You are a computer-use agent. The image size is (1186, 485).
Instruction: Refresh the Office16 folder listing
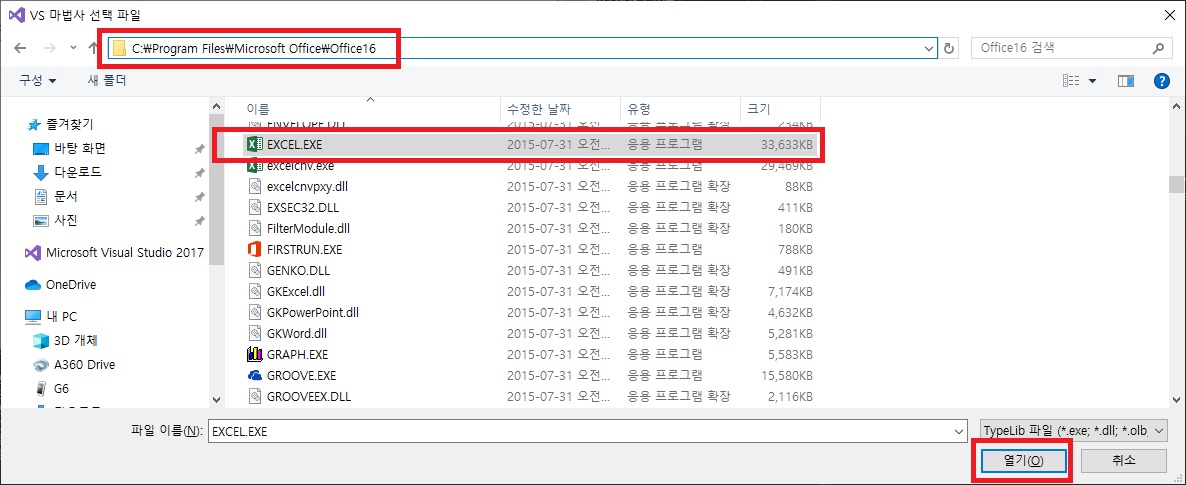(950, 48)
